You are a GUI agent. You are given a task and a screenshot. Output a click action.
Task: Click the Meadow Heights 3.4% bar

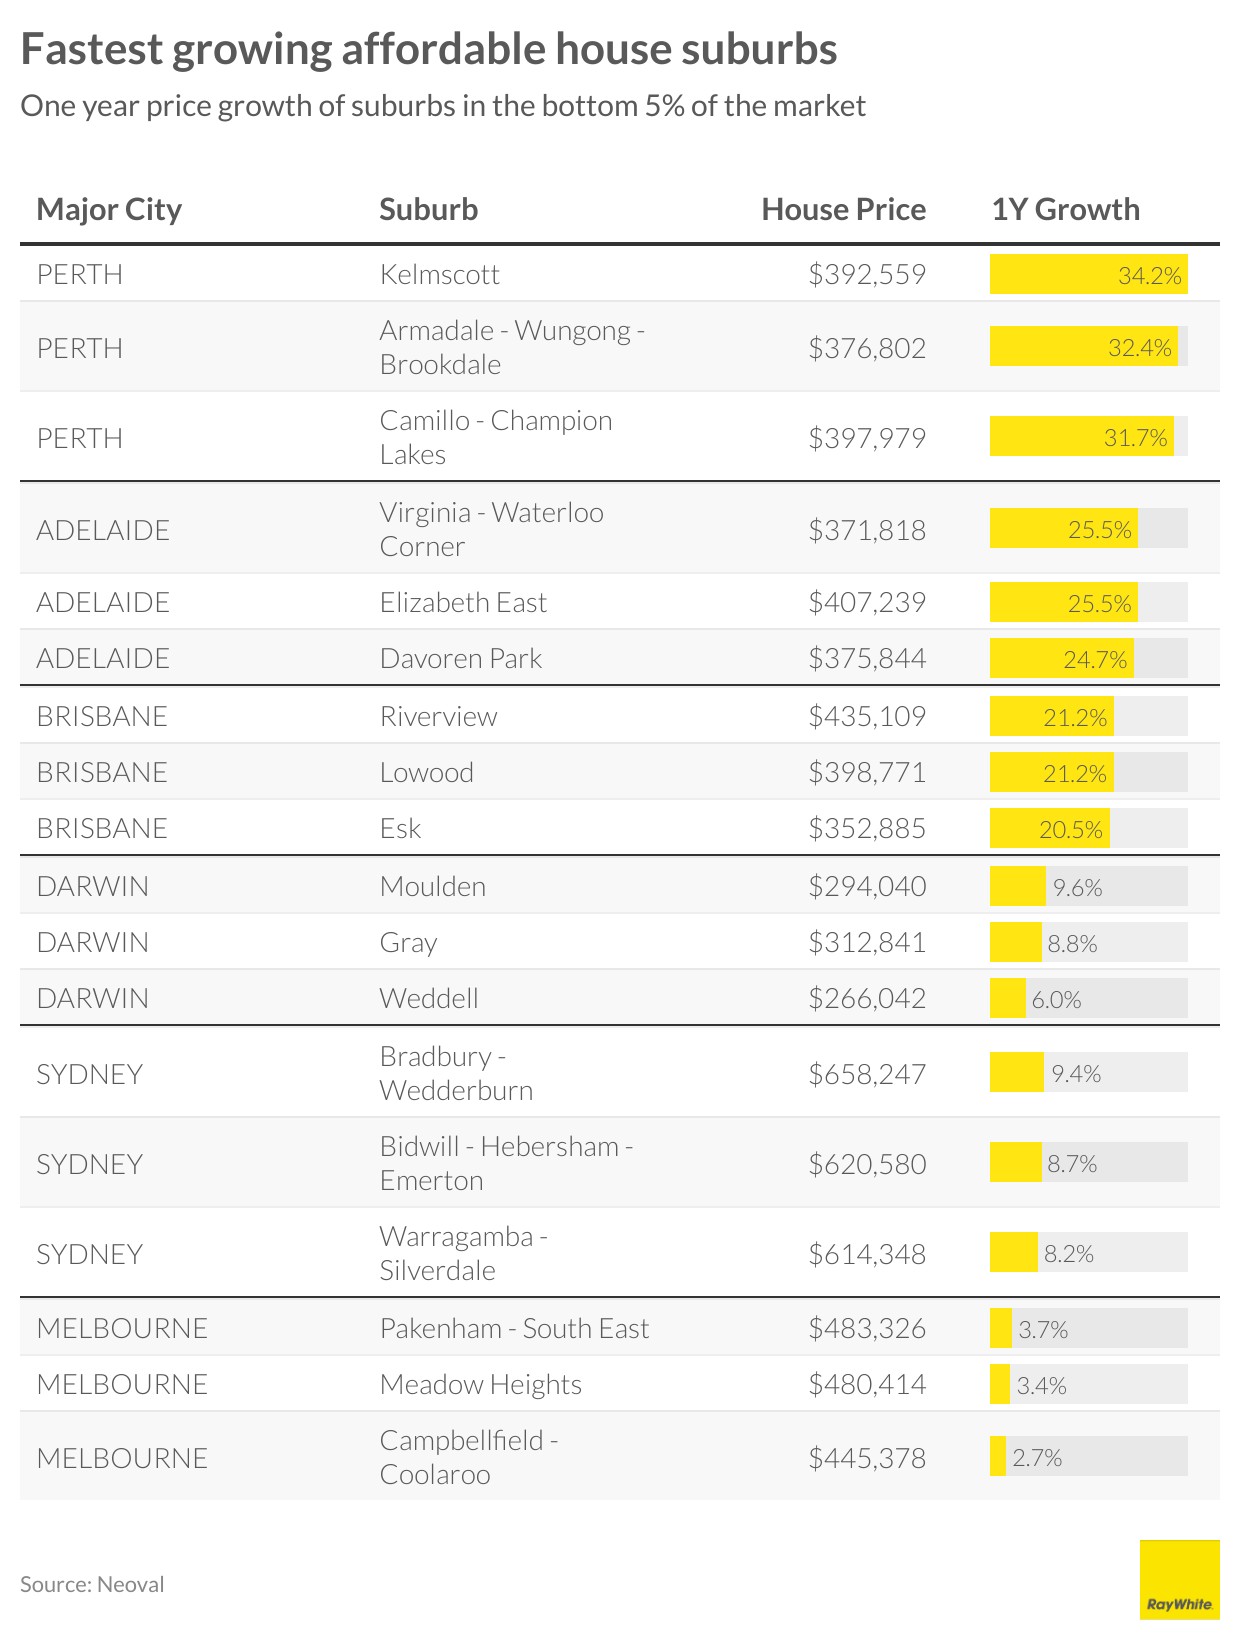pyautogui.click(x=1000, y=1384)
